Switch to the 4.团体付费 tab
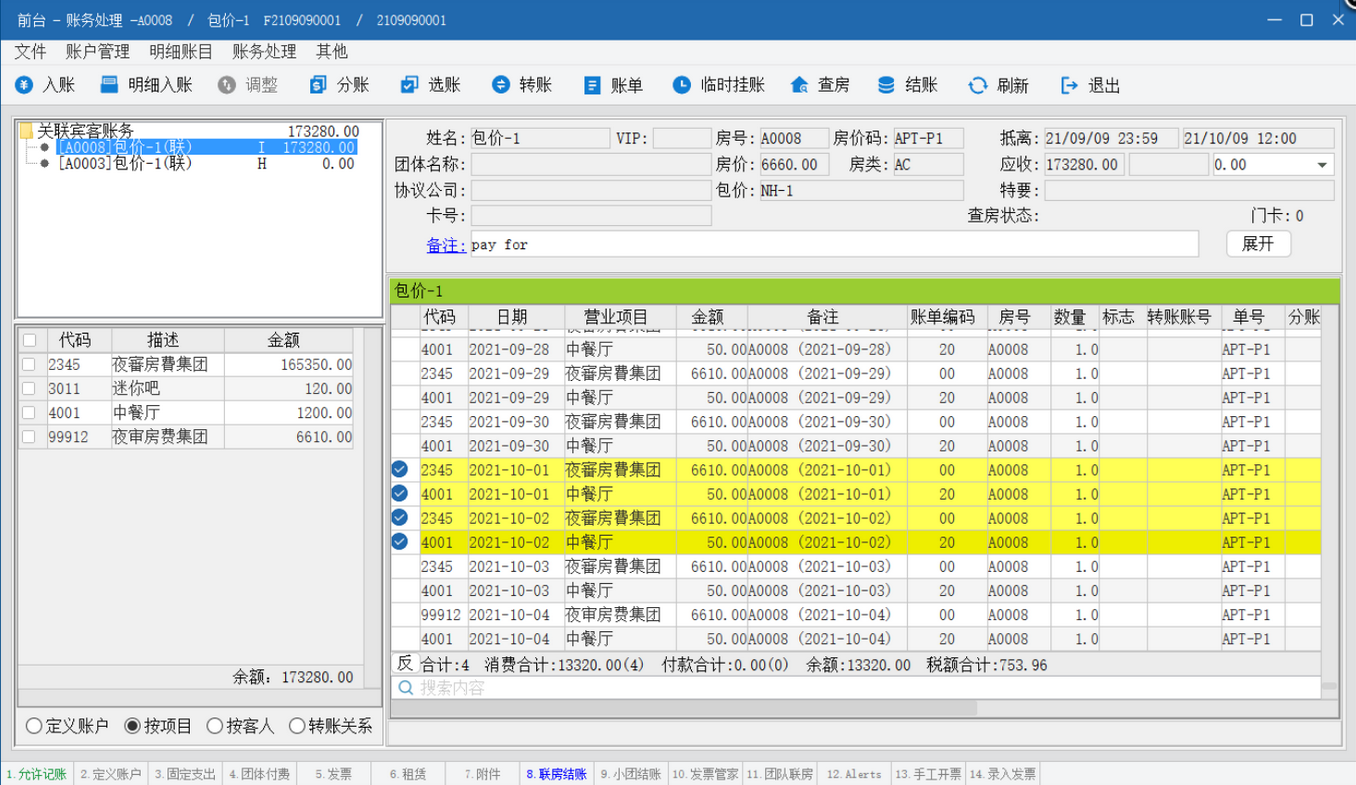 [260, 774]
